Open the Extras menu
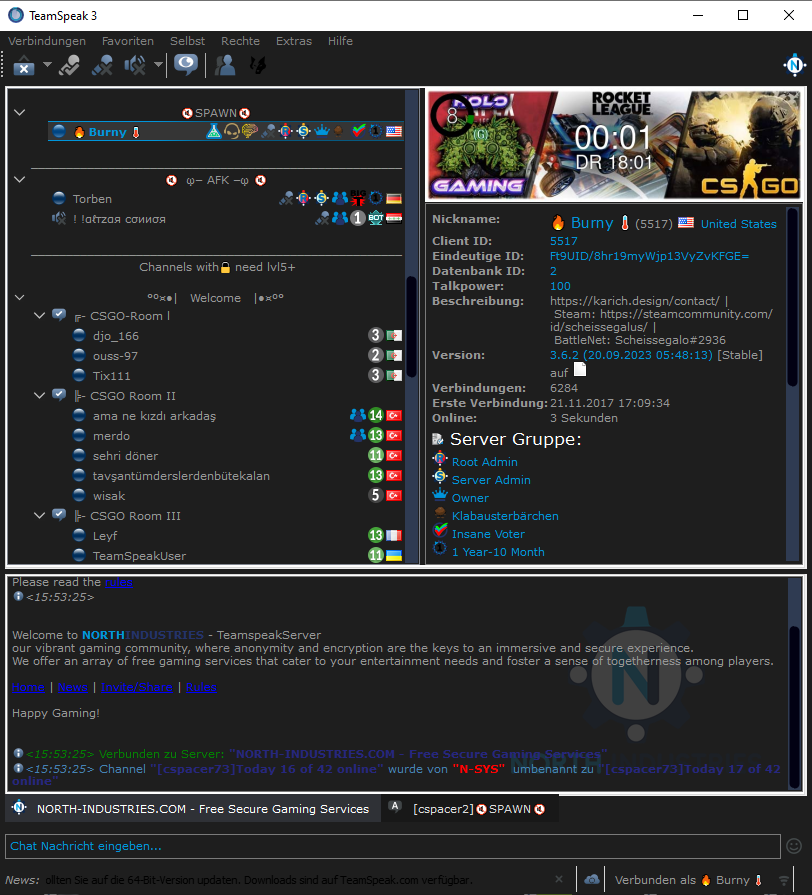Screen dimensions: 812x895 (294, 41)
